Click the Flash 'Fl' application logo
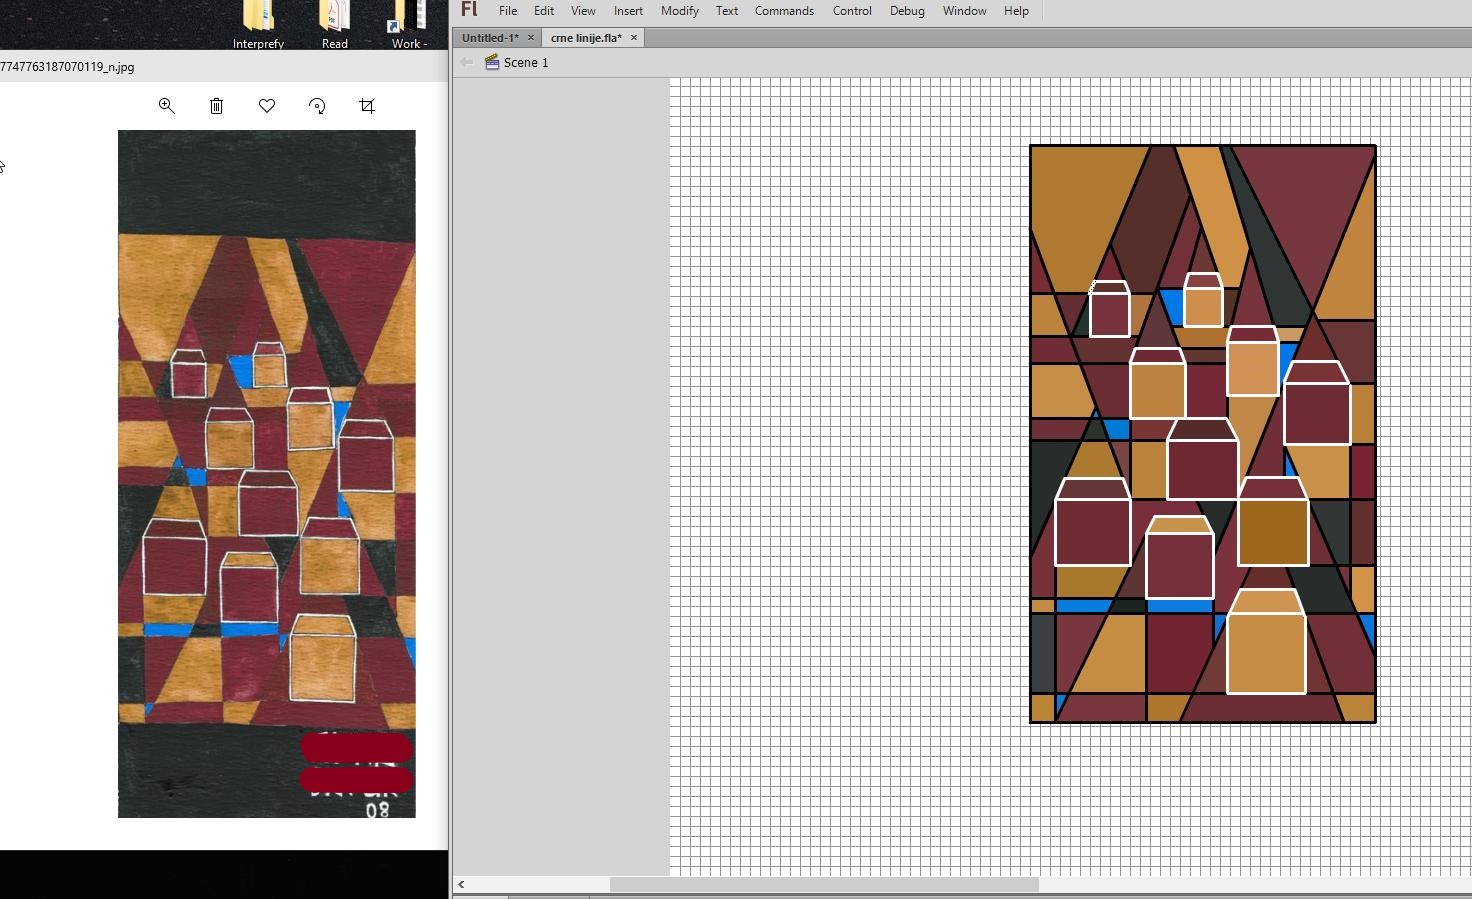This screenshot has height=899, width=1472. tap(469, 10)
